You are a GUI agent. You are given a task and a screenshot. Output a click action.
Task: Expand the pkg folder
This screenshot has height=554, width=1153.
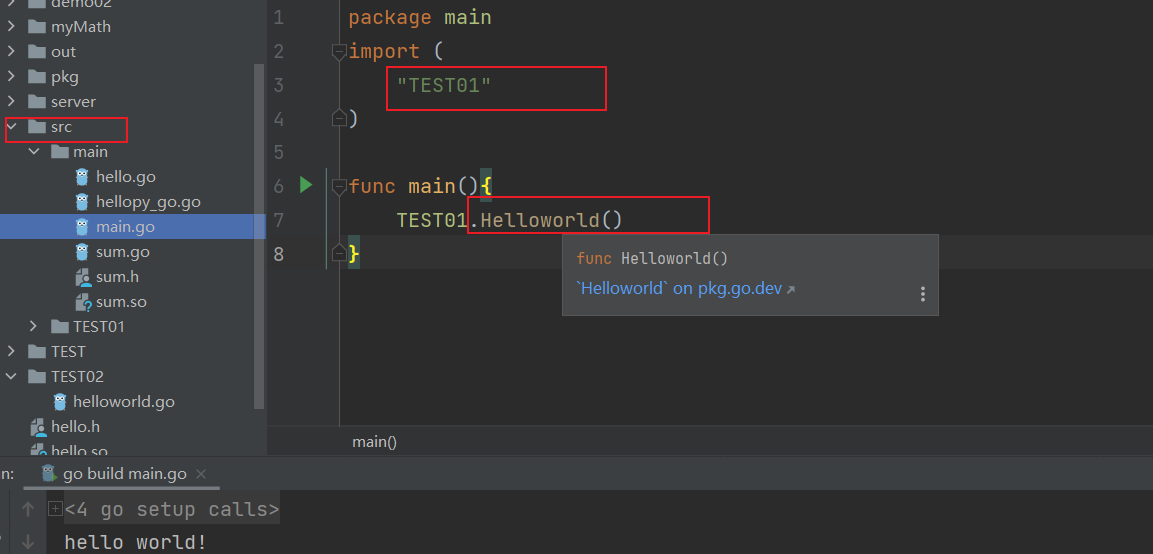(12, 77)
